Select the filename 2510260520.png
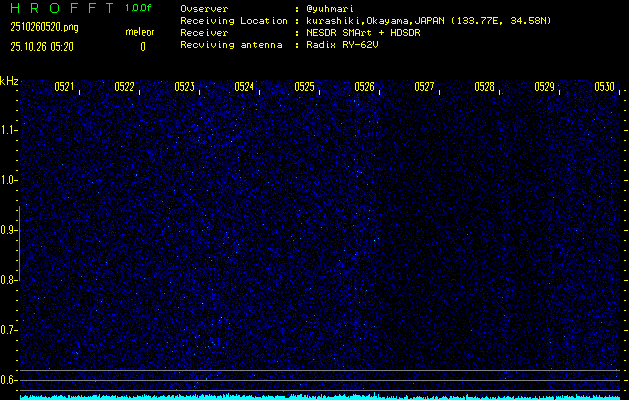This screenshot has height=400, width=629. tap(45, 27)
